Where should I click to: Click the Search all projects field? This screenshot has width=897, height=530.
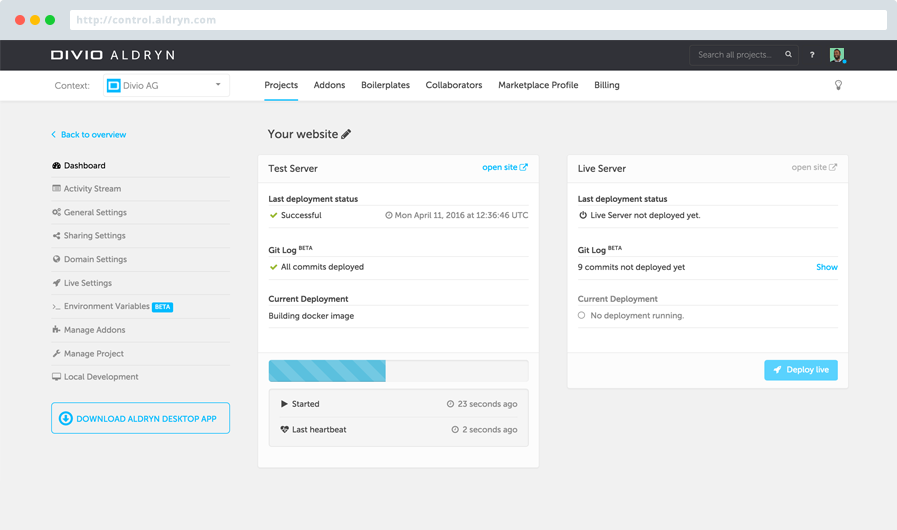click(744, 55)
